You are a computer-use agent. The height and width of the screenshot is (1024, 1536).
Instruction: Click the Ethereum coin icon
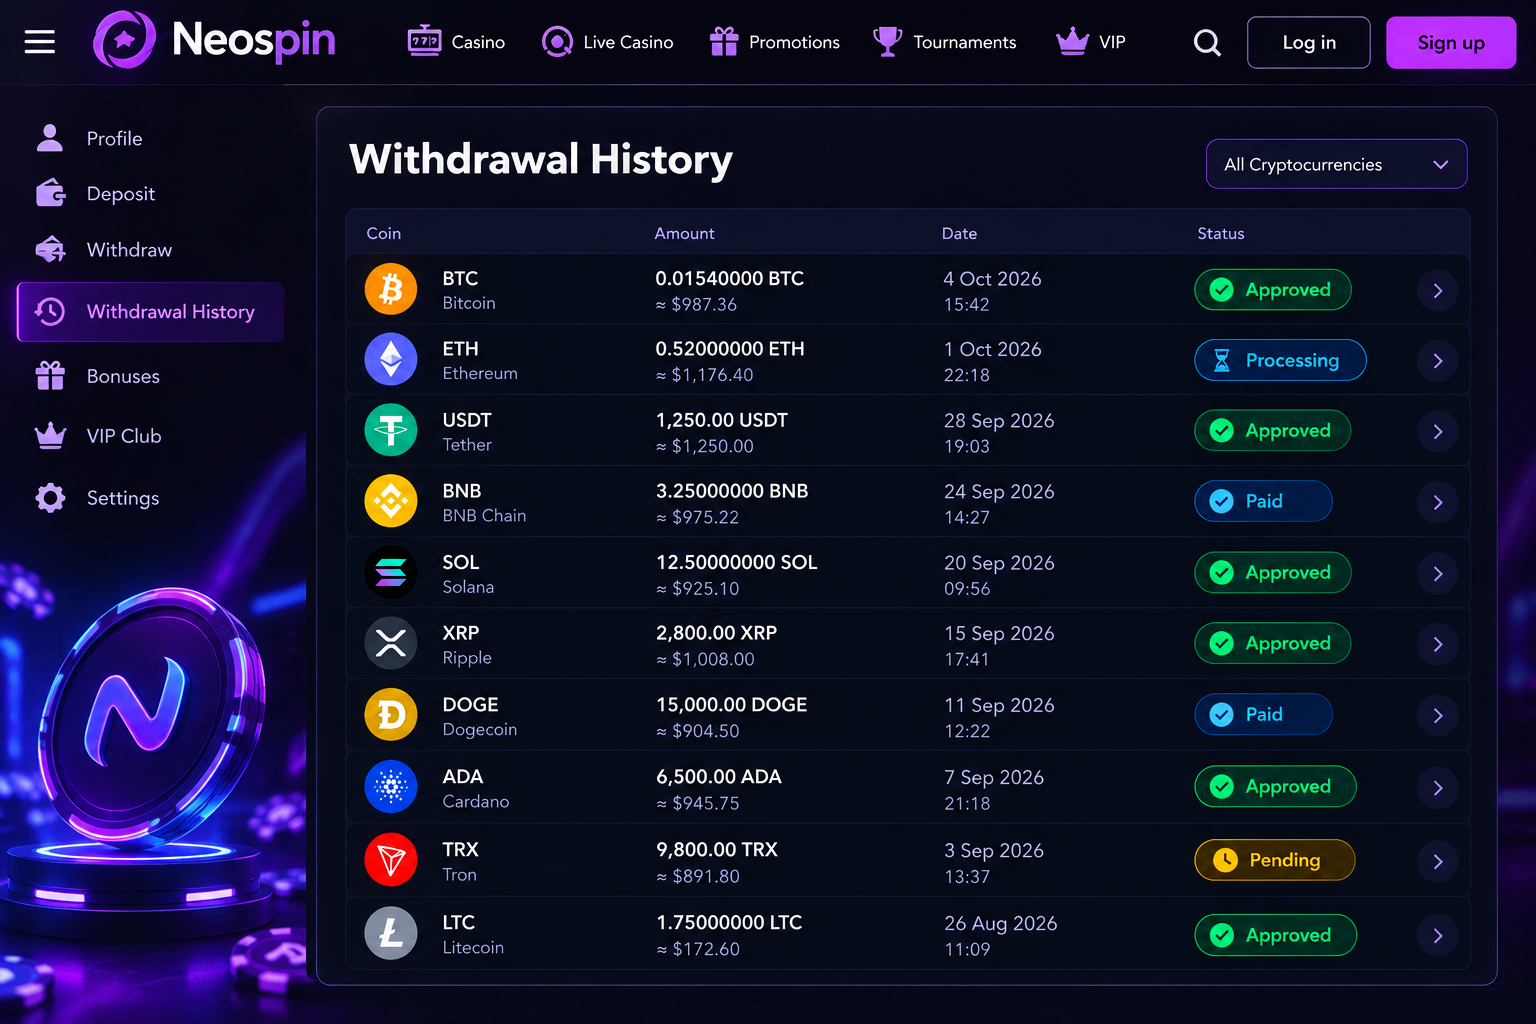click(391, 360)
